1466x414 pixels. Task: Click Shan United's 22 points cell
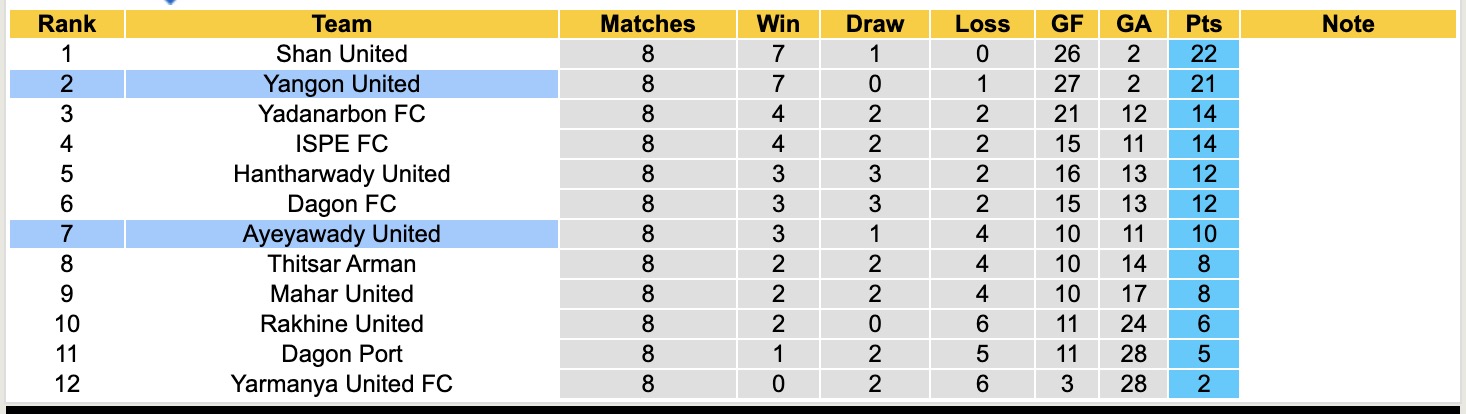[1203, 54]
